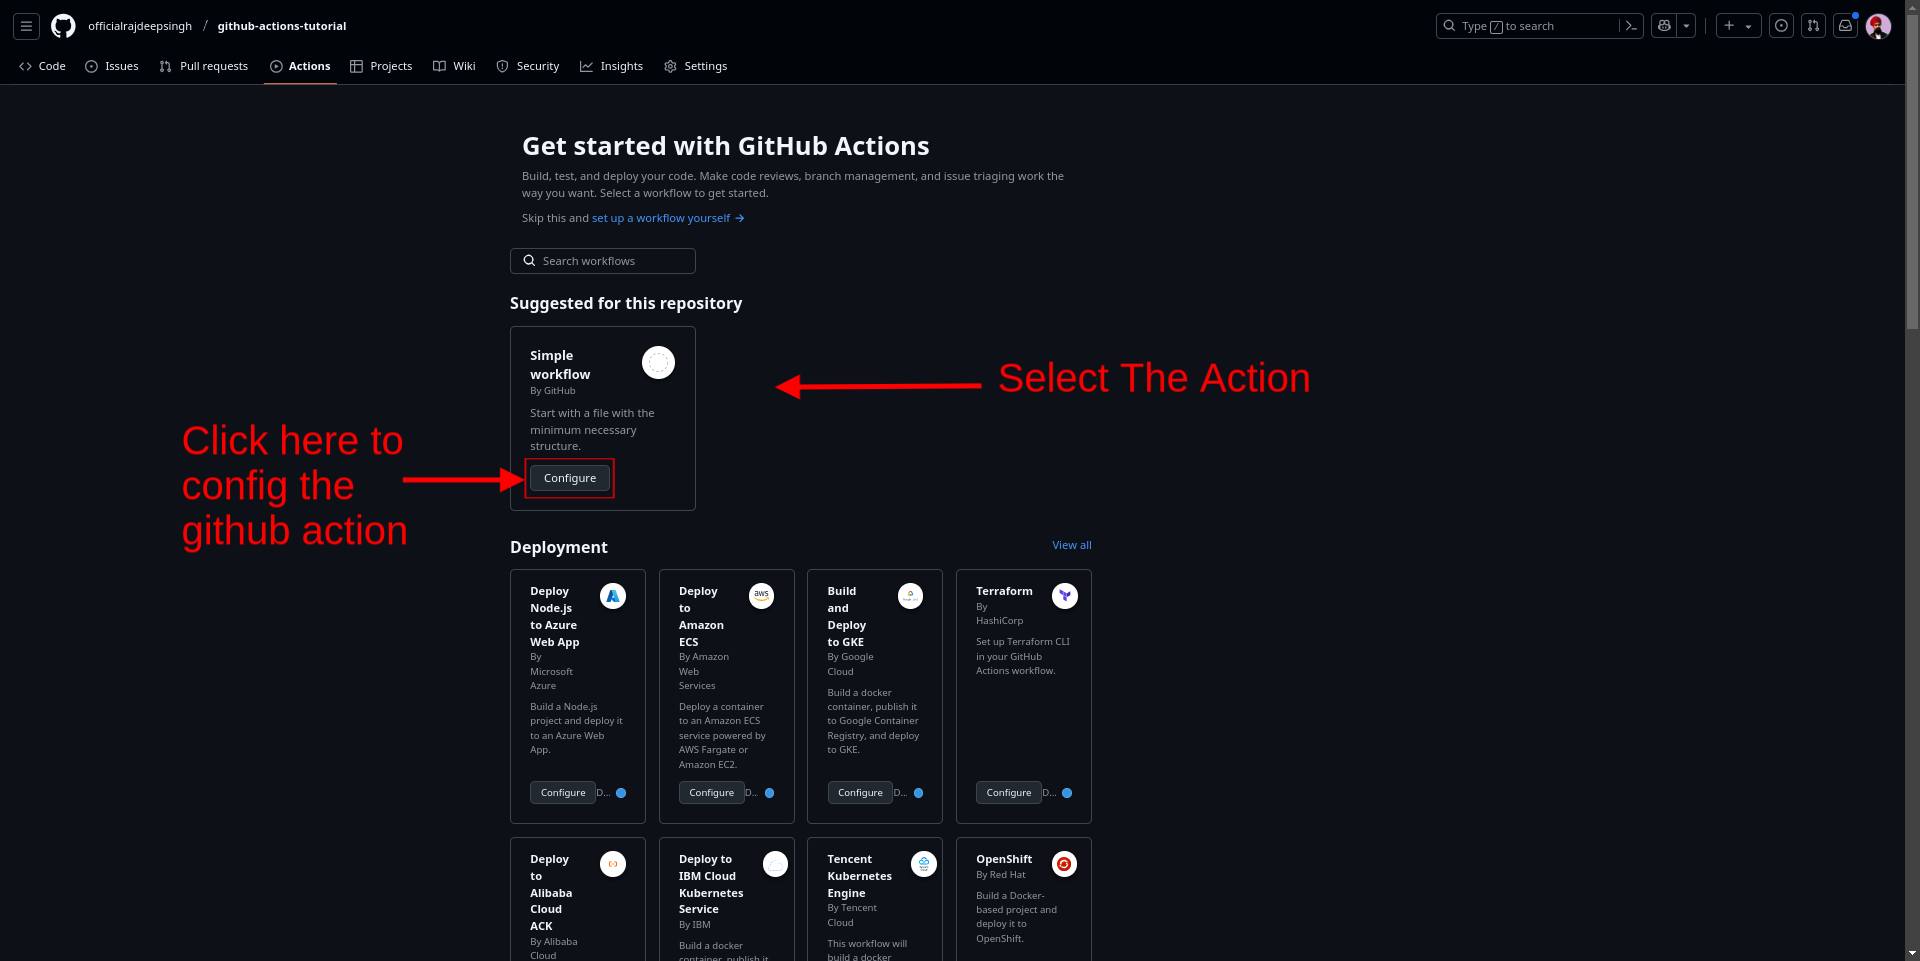This screenshot has height=961, width=1920.
Task: Configure the Terraform workflow
Action: pyautogui.click(x=1009, y=793)
